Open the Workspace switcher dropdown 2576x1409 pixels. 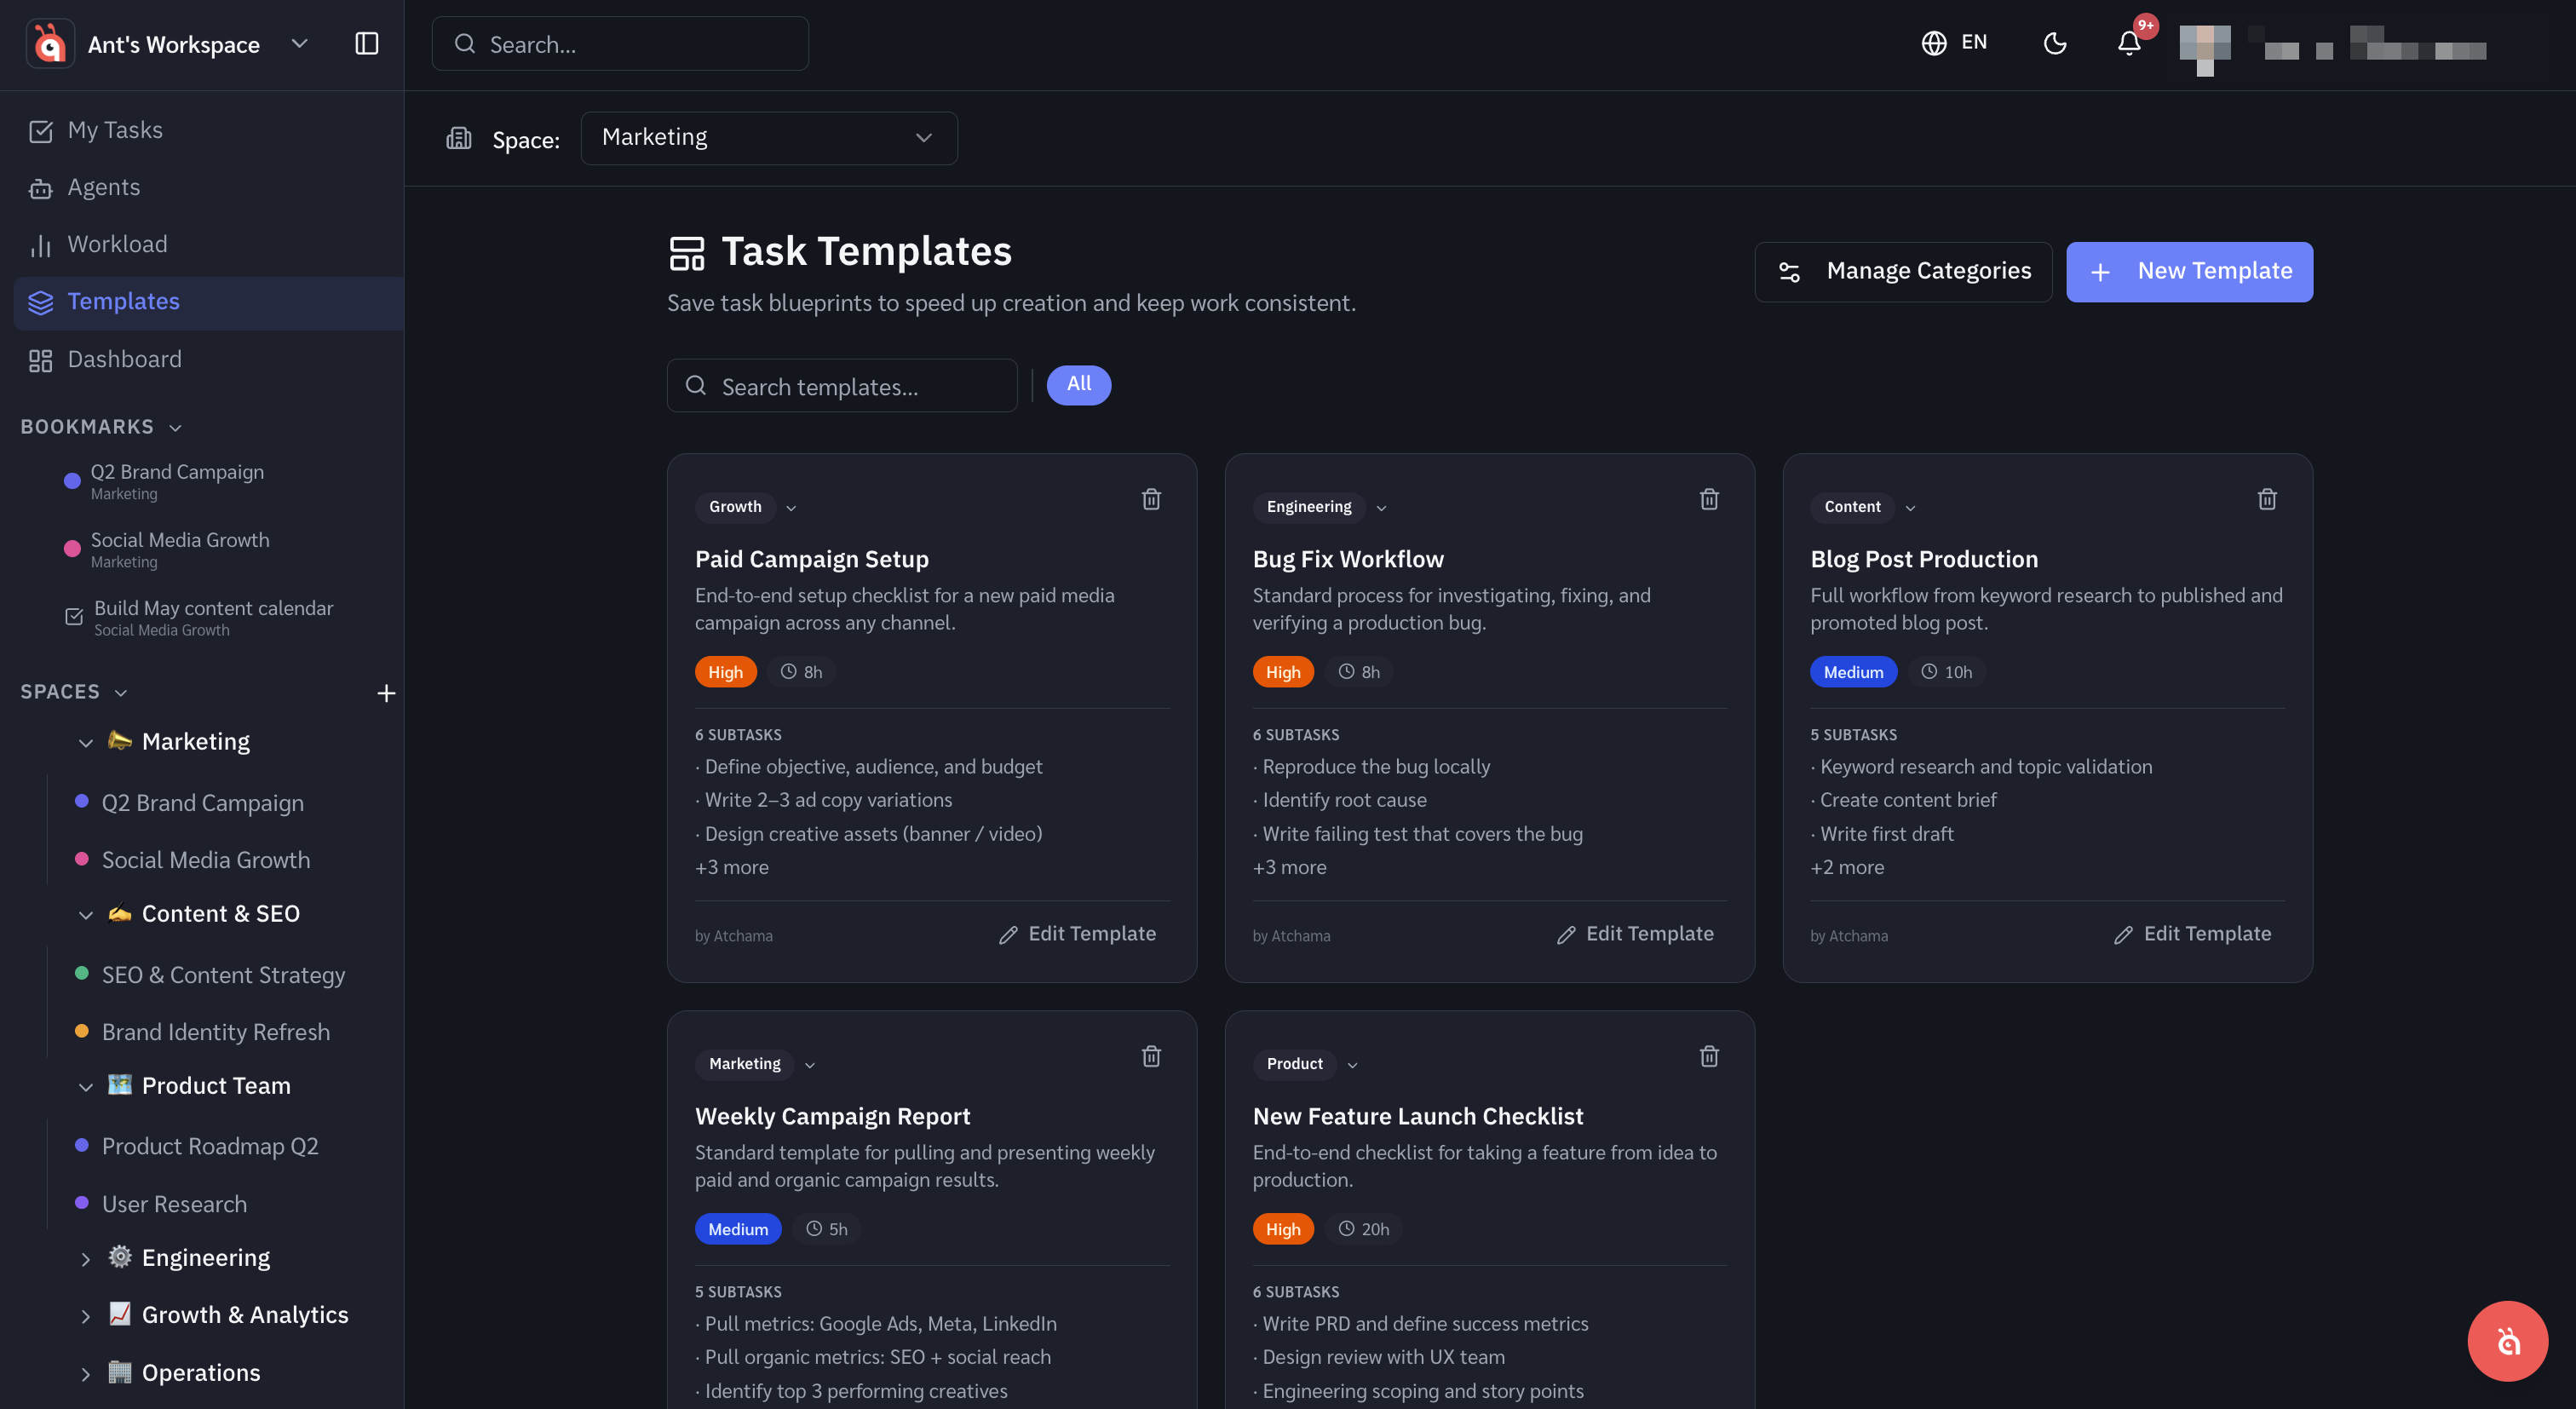(x=299, y=43)
